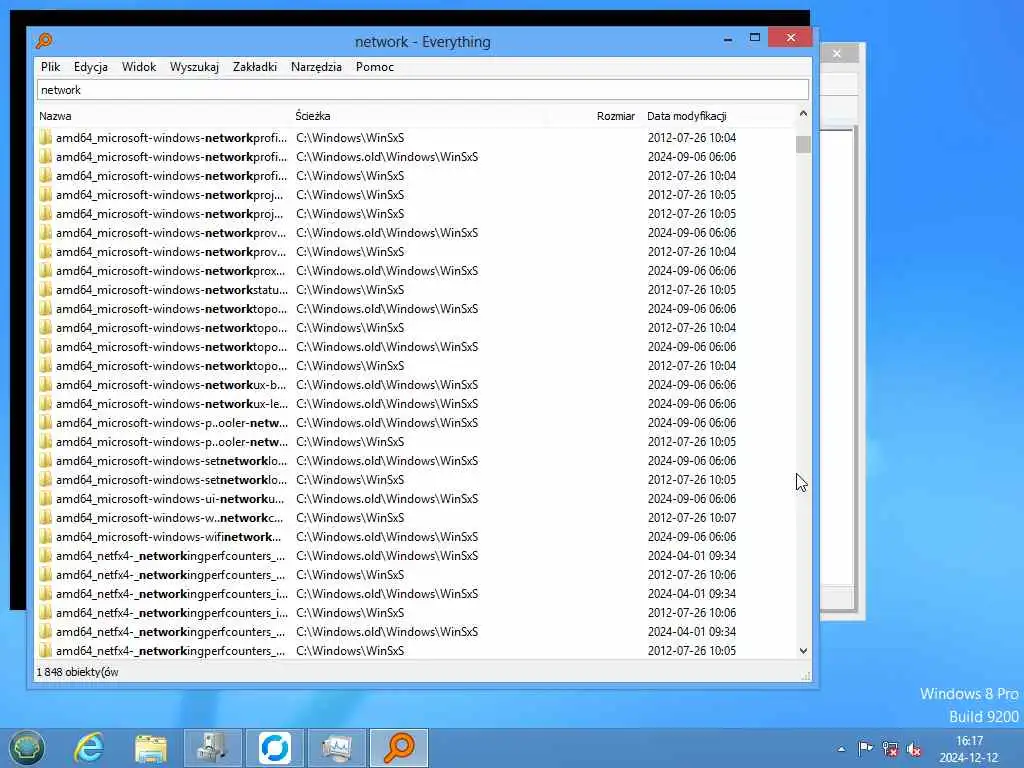Open the Pomoc menu
Screen dimensions: 1024x768
click(375, 67)
